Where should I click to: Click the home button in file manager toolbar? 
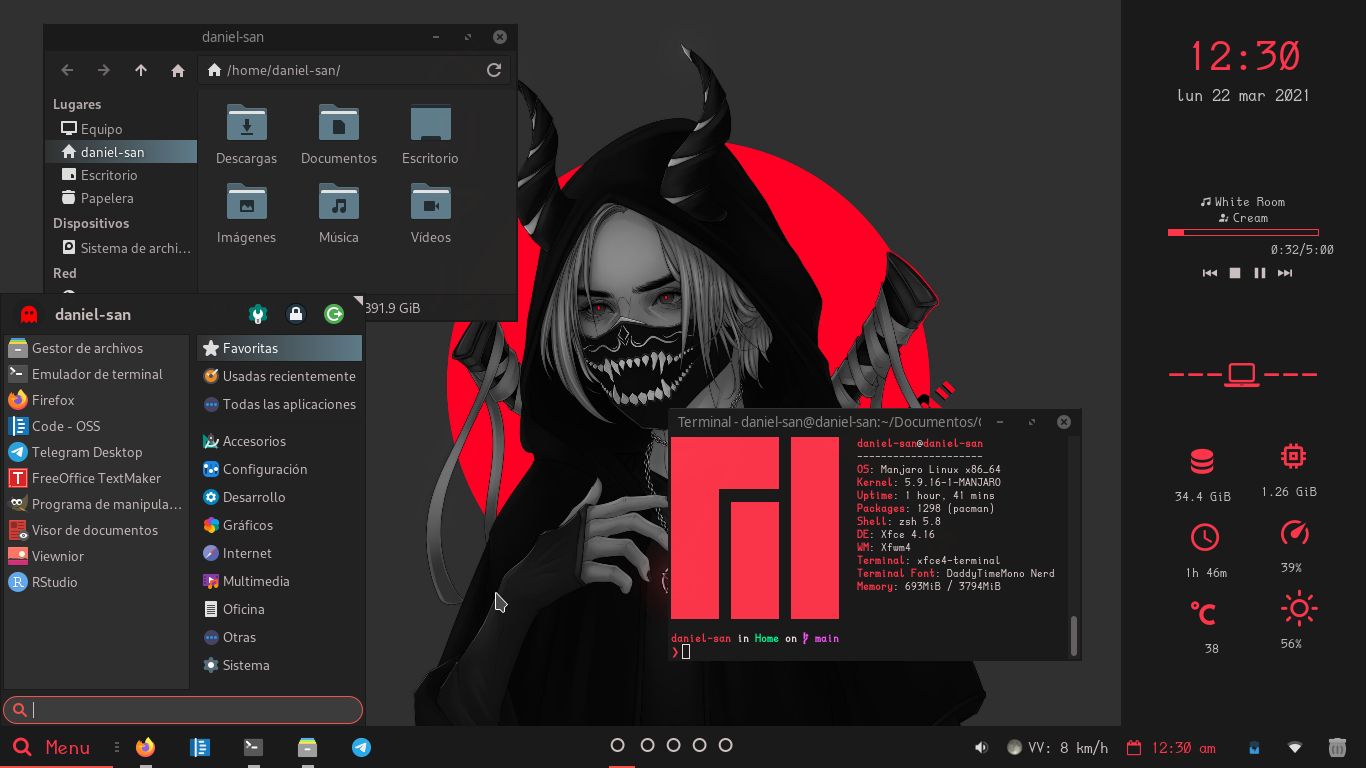pos(178,70)
